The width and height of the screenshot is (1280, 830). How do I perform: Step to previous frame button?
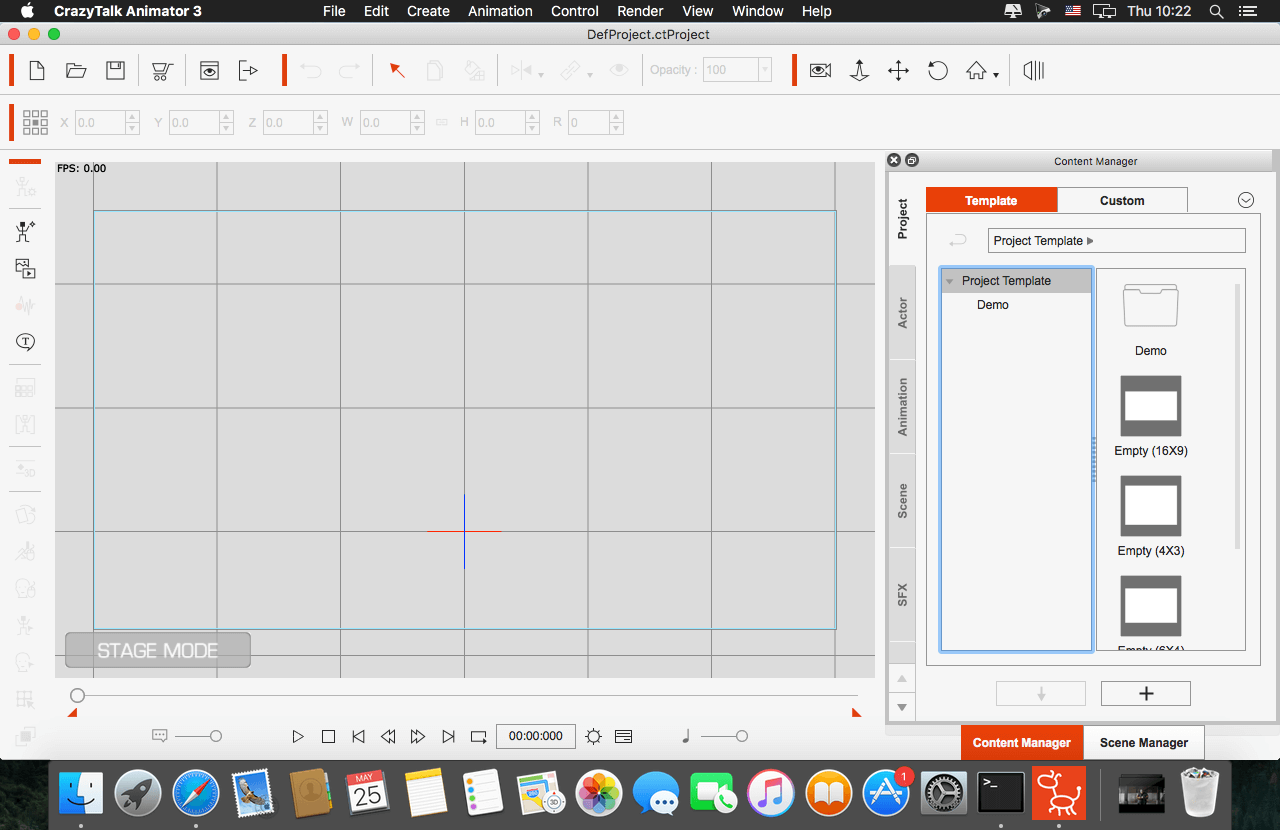coord(388,737)
